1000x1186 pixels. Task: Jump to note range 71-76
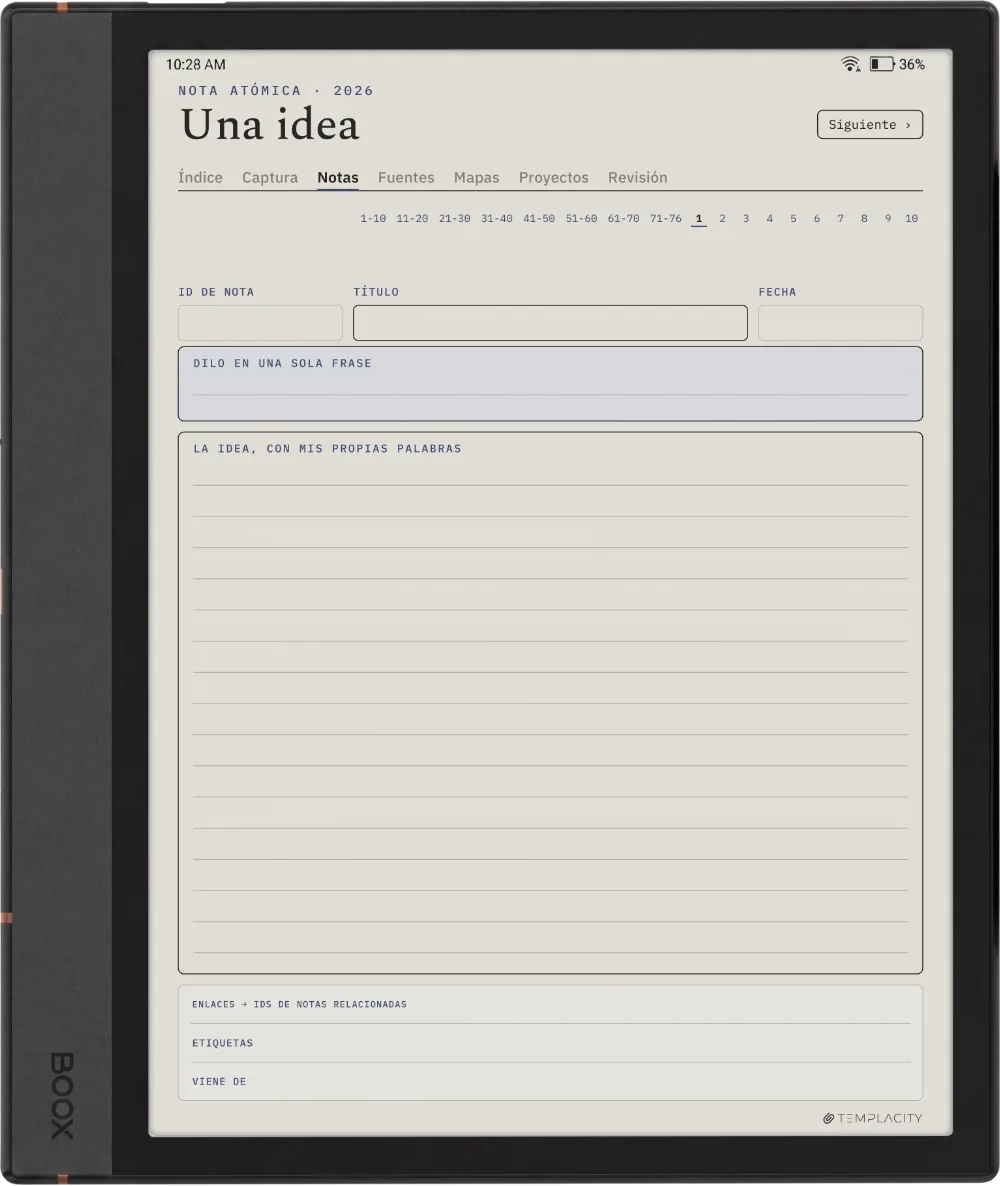tap(666, 219)
